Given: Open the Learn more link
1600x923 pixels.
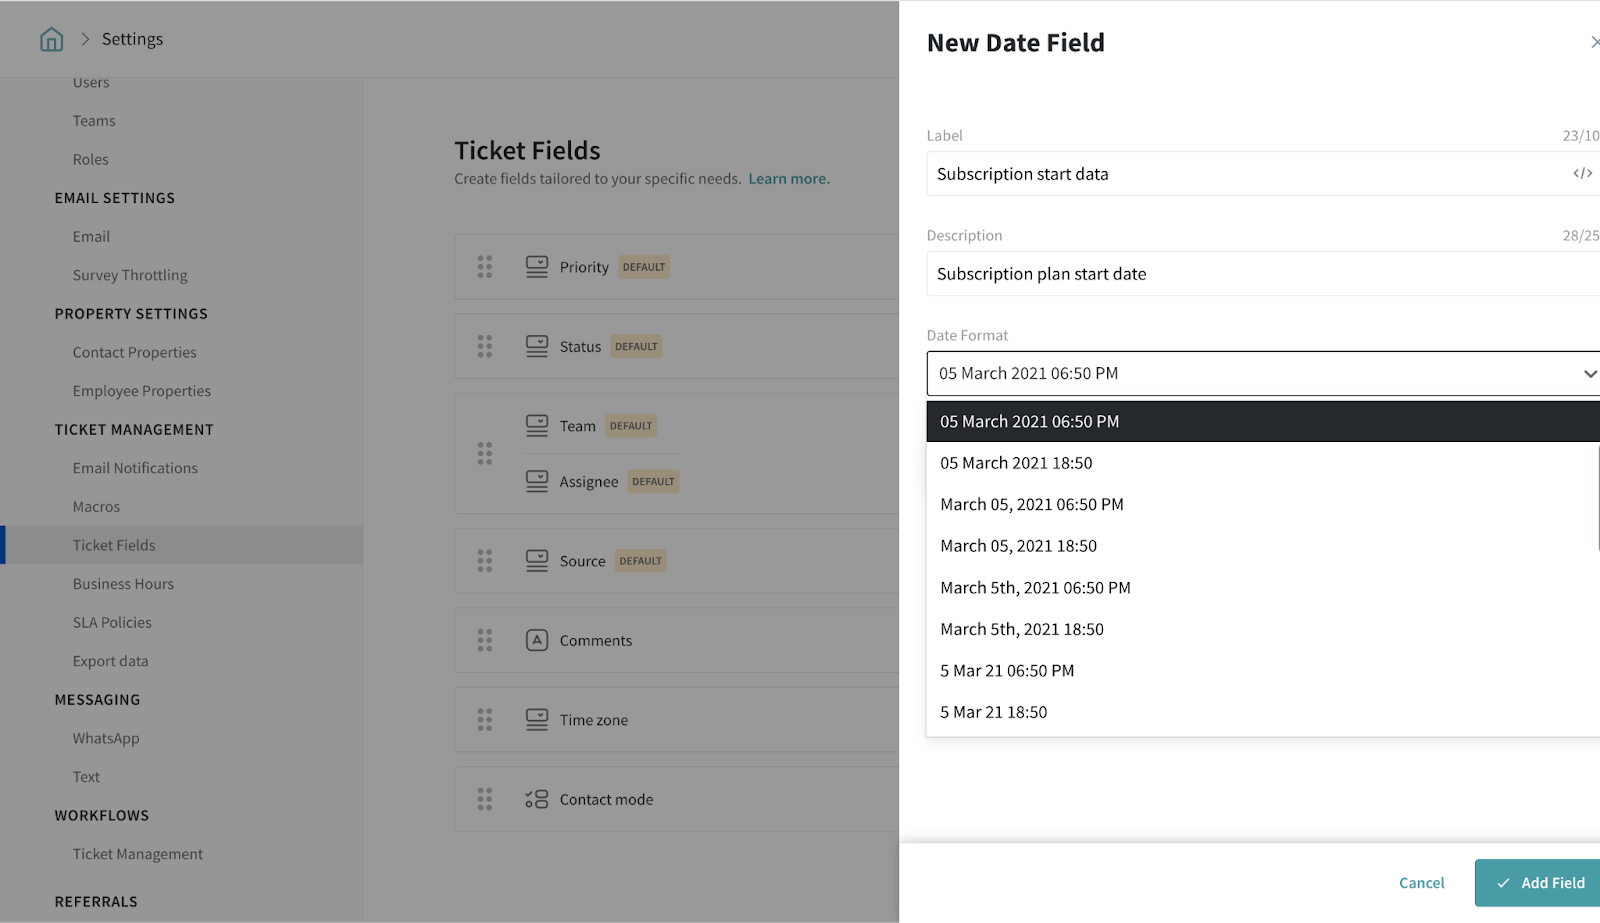Looking at the screenshot, I should 788,179.
